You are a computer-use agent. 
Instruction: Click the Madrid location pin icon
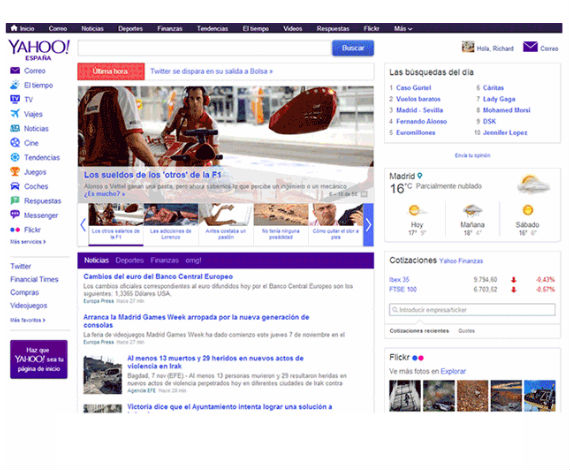420,176
